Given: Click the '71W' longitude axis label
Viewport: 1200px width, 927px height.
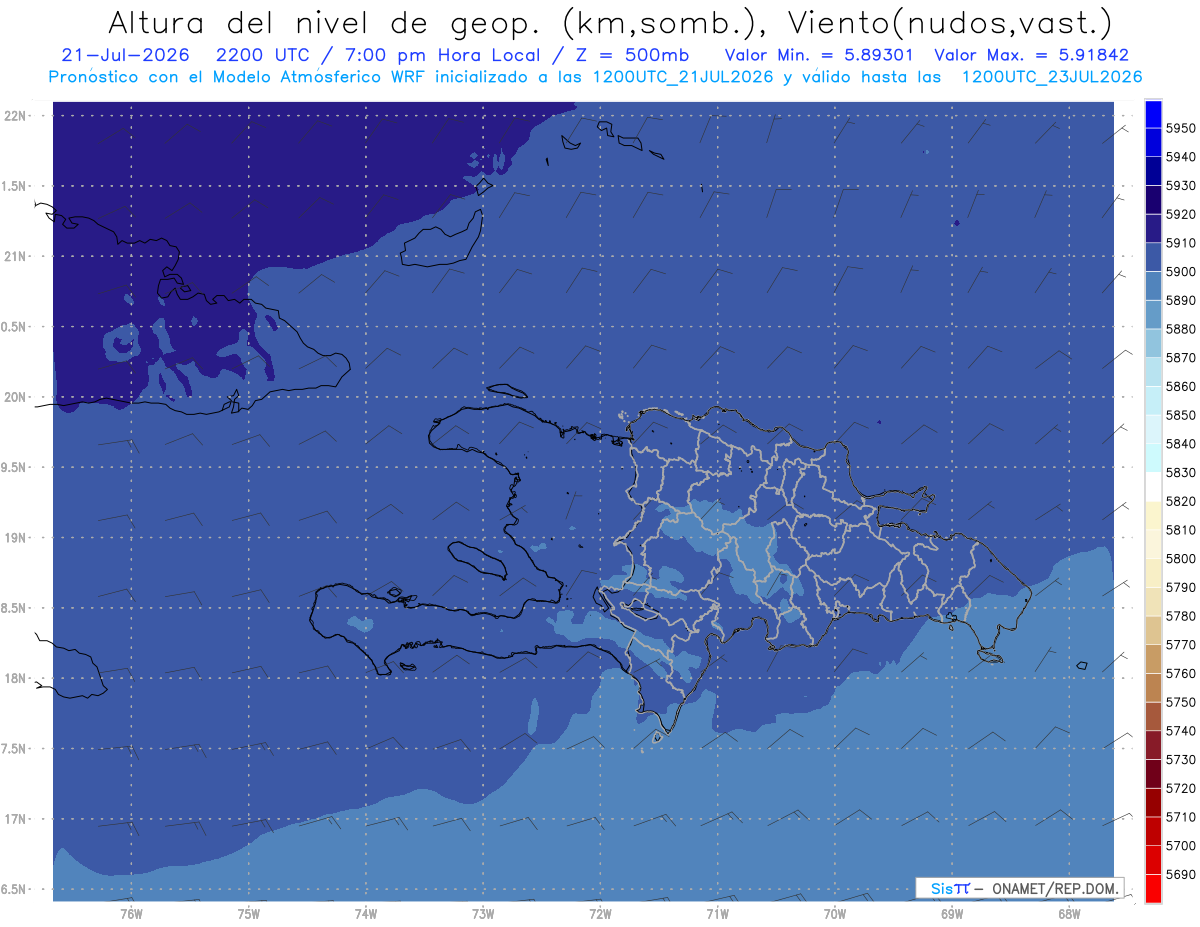Looking at the screenshot, I should pos(717,914).
